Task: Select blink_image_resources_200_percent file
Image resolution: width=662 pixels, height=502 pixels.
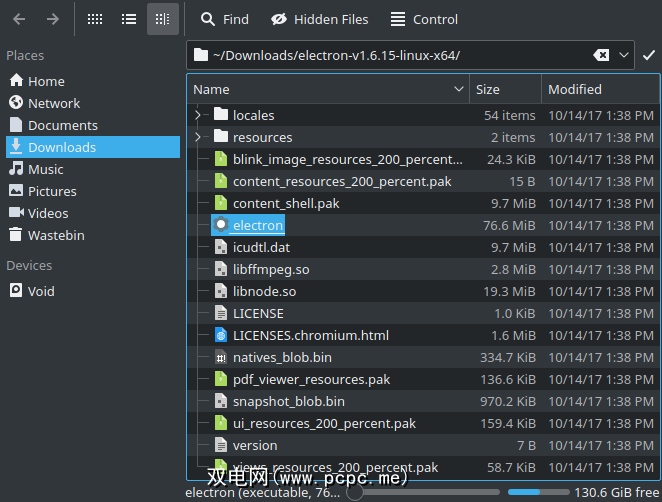Action: [x=348, y=159]
